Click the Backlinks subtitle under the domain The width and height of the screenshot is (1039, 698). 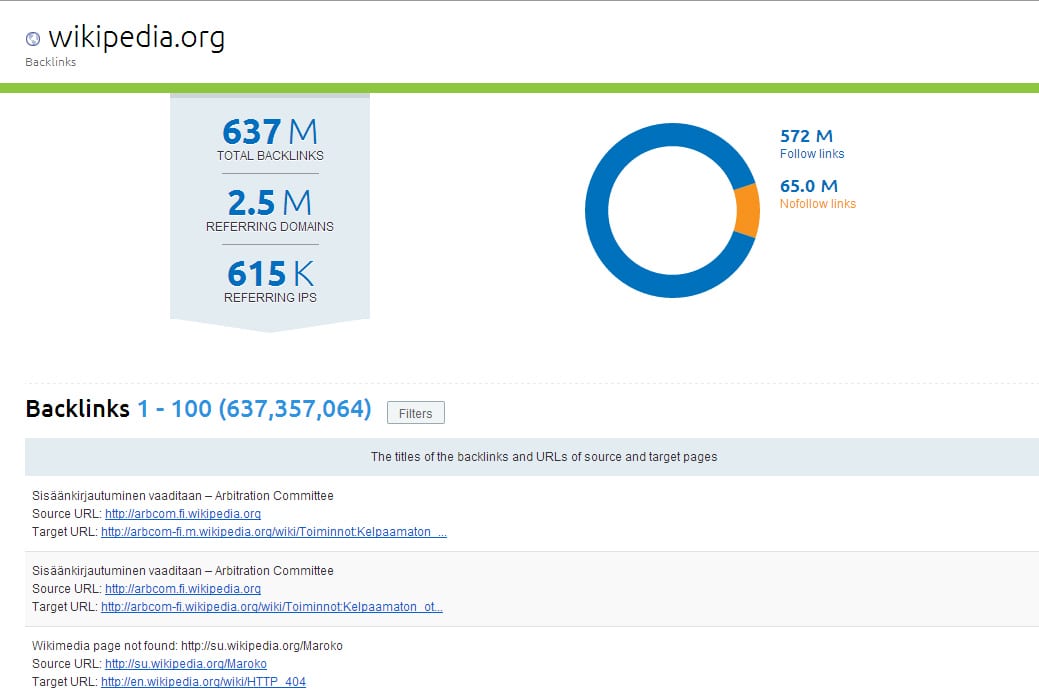coord(50,62)
